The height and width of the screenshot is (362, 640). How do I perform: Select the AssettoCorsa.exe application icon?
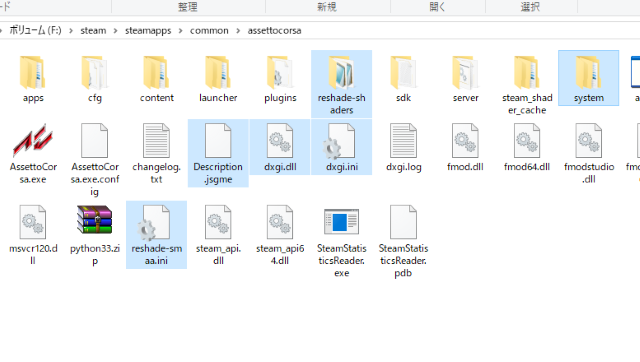33,141
